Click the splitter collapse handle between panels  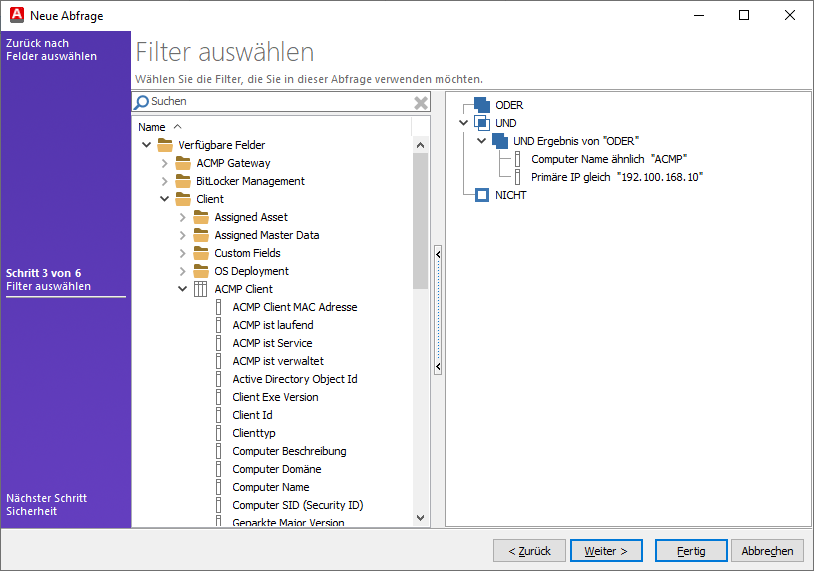pyautogui.click(x=438, y=310)
